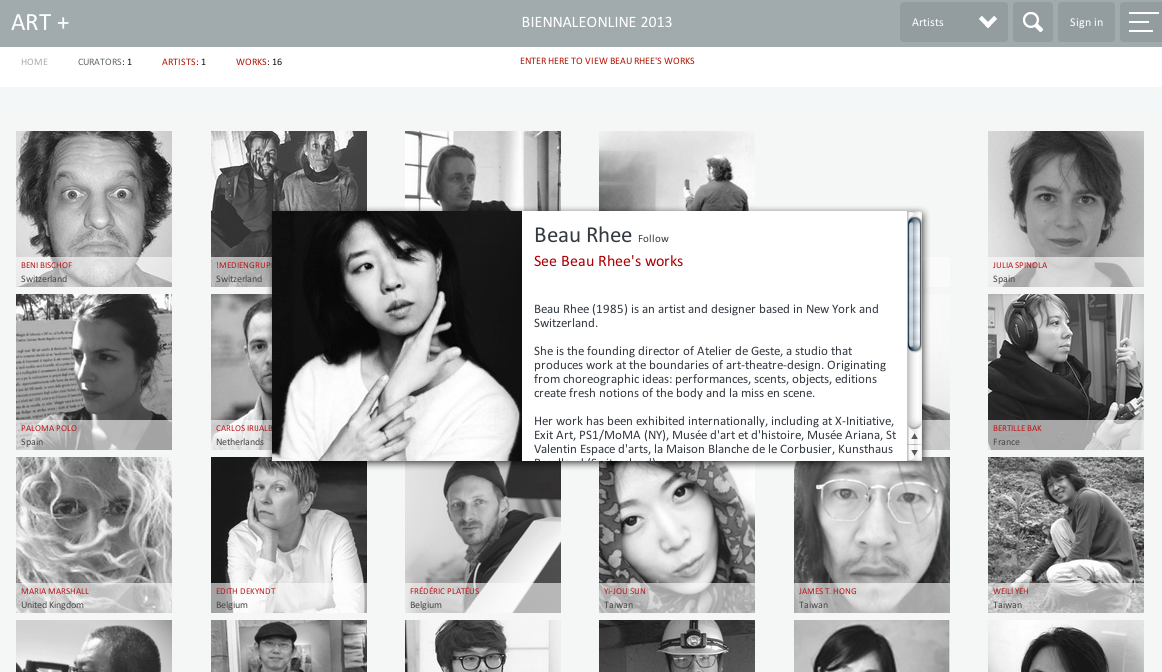
Task: Open James T. Hong's artist thumbnail
Action: pos(872,535)
